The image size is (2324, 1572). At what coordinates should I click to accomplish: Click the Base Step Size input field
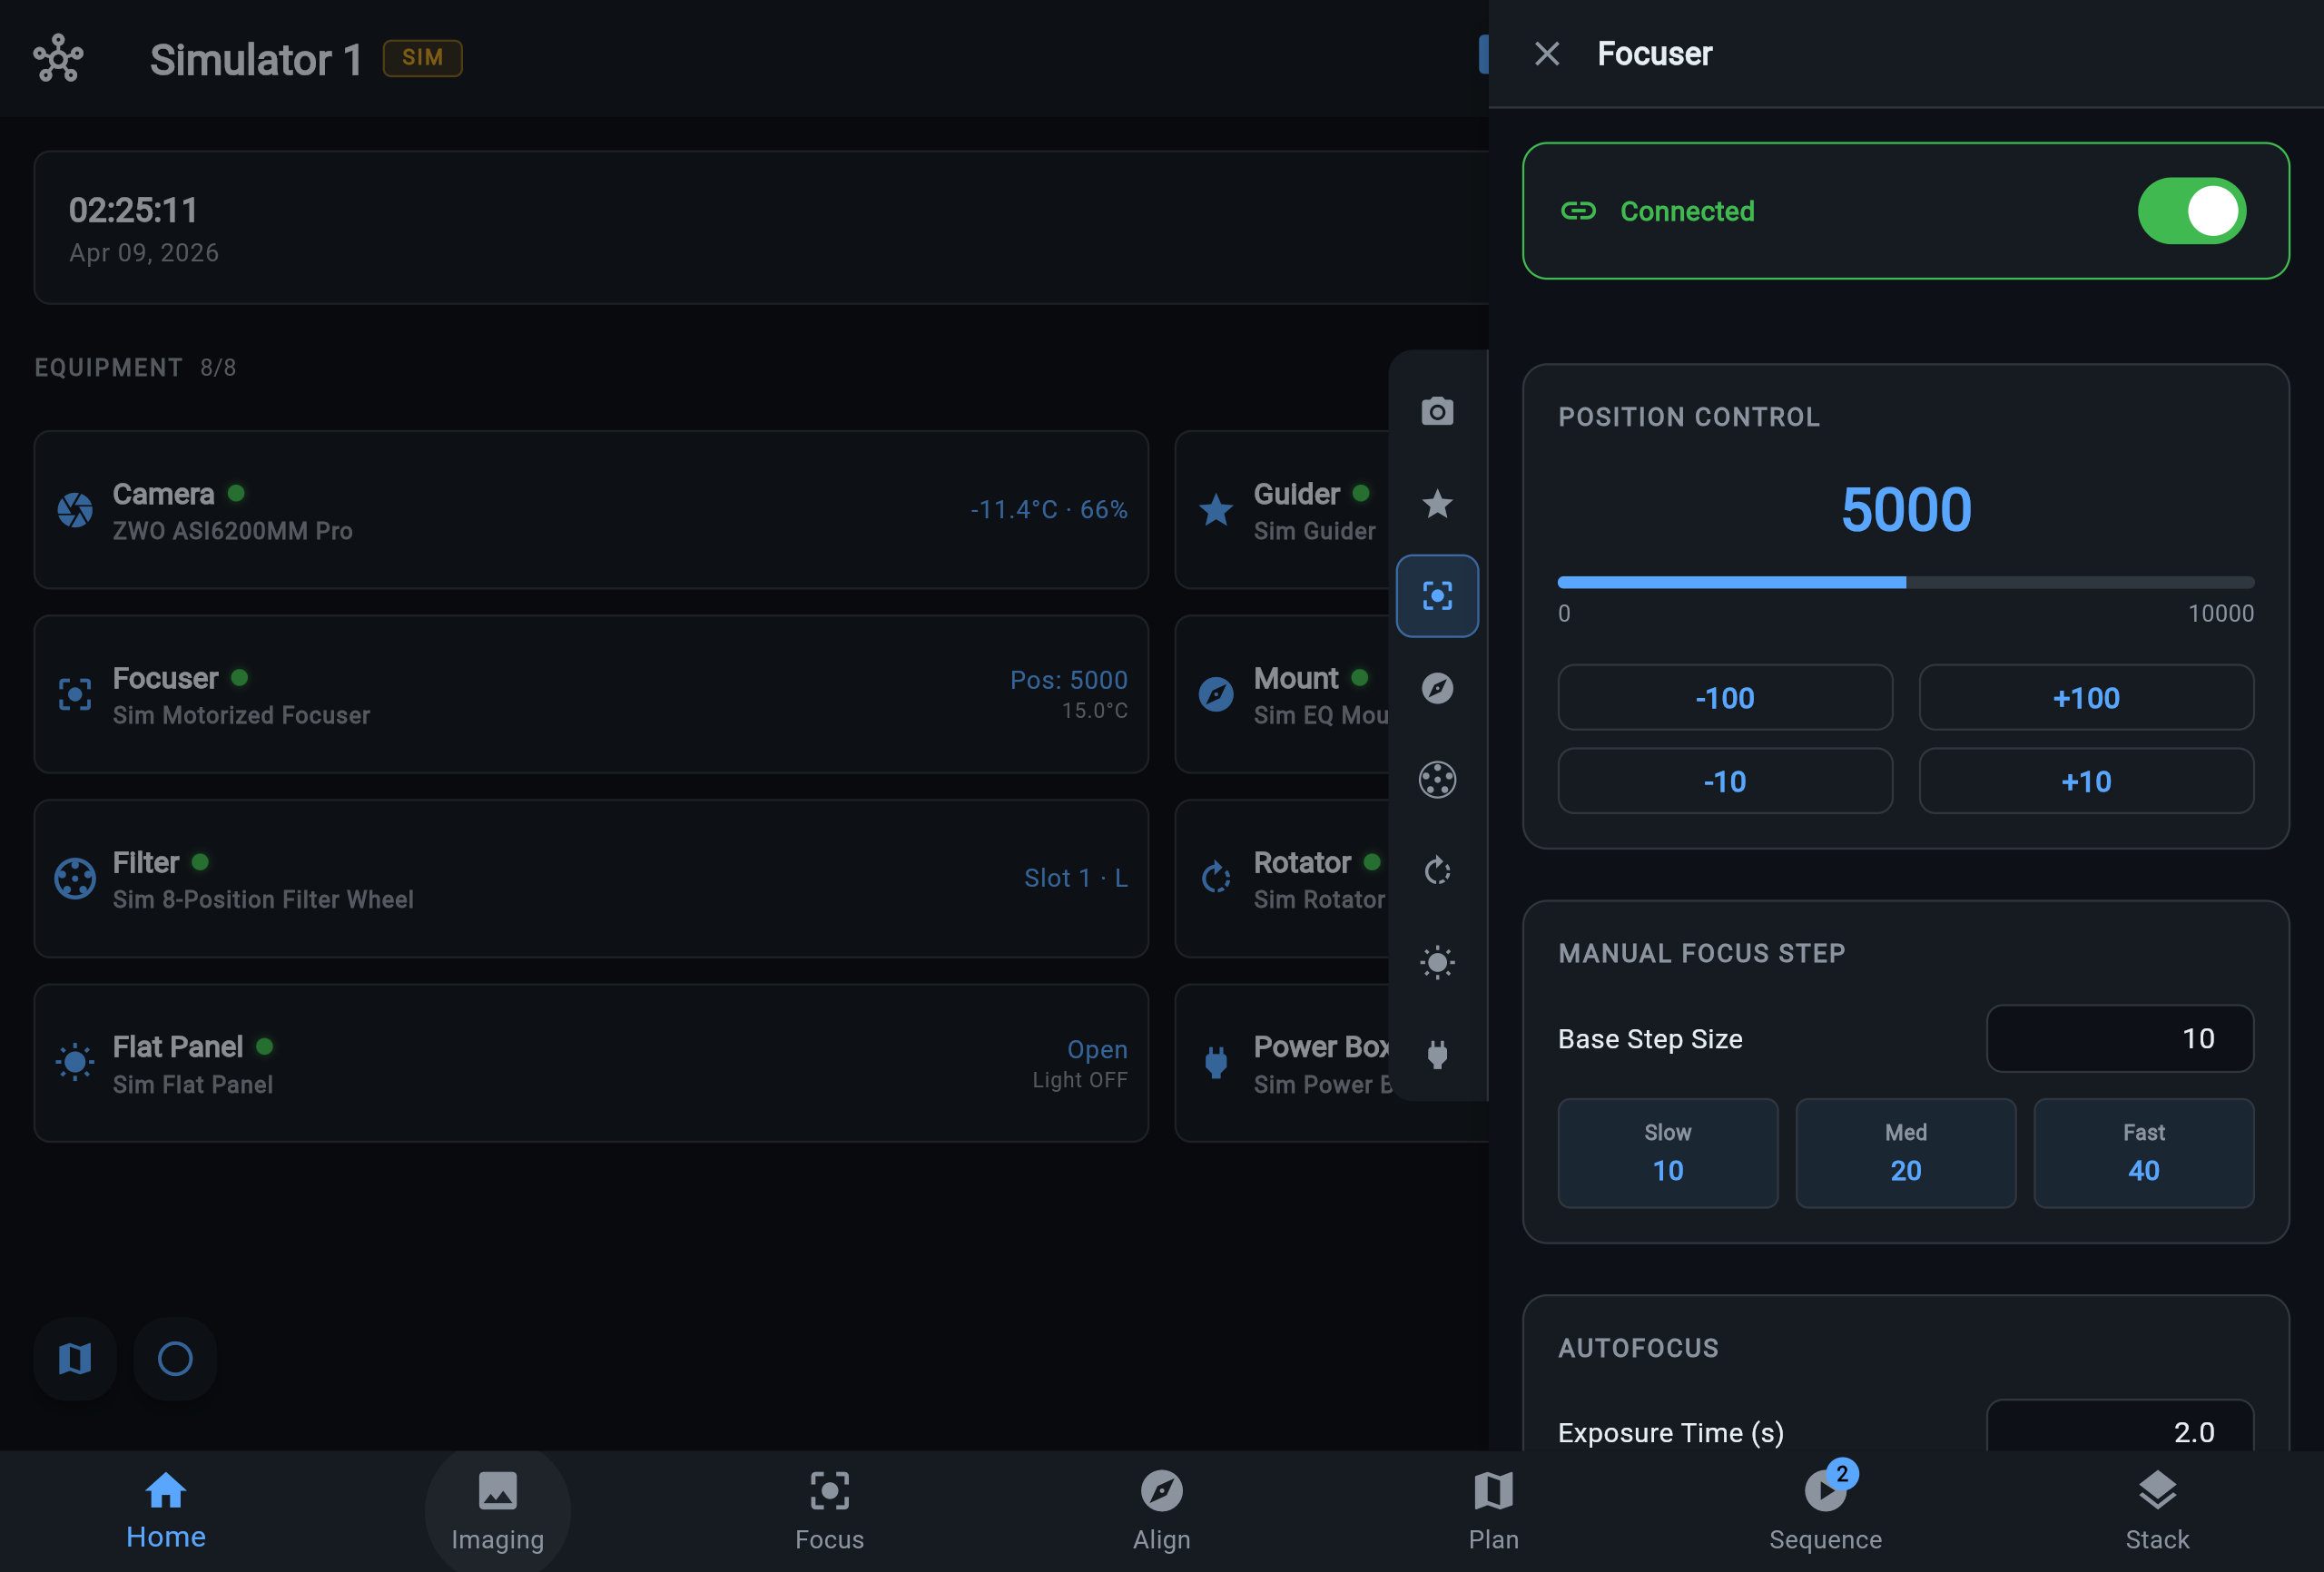2120,1039
